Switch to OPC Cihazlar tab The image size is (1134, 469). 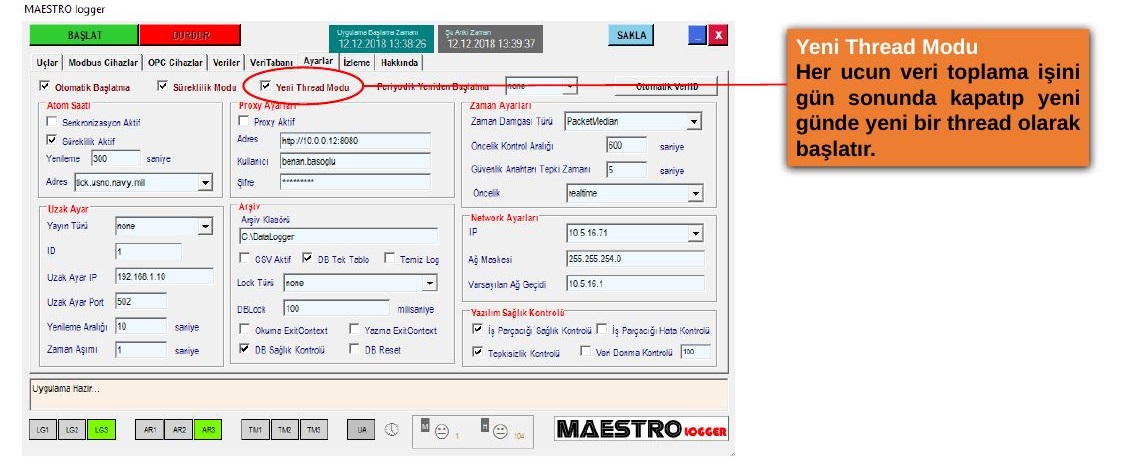click(176, 63)
